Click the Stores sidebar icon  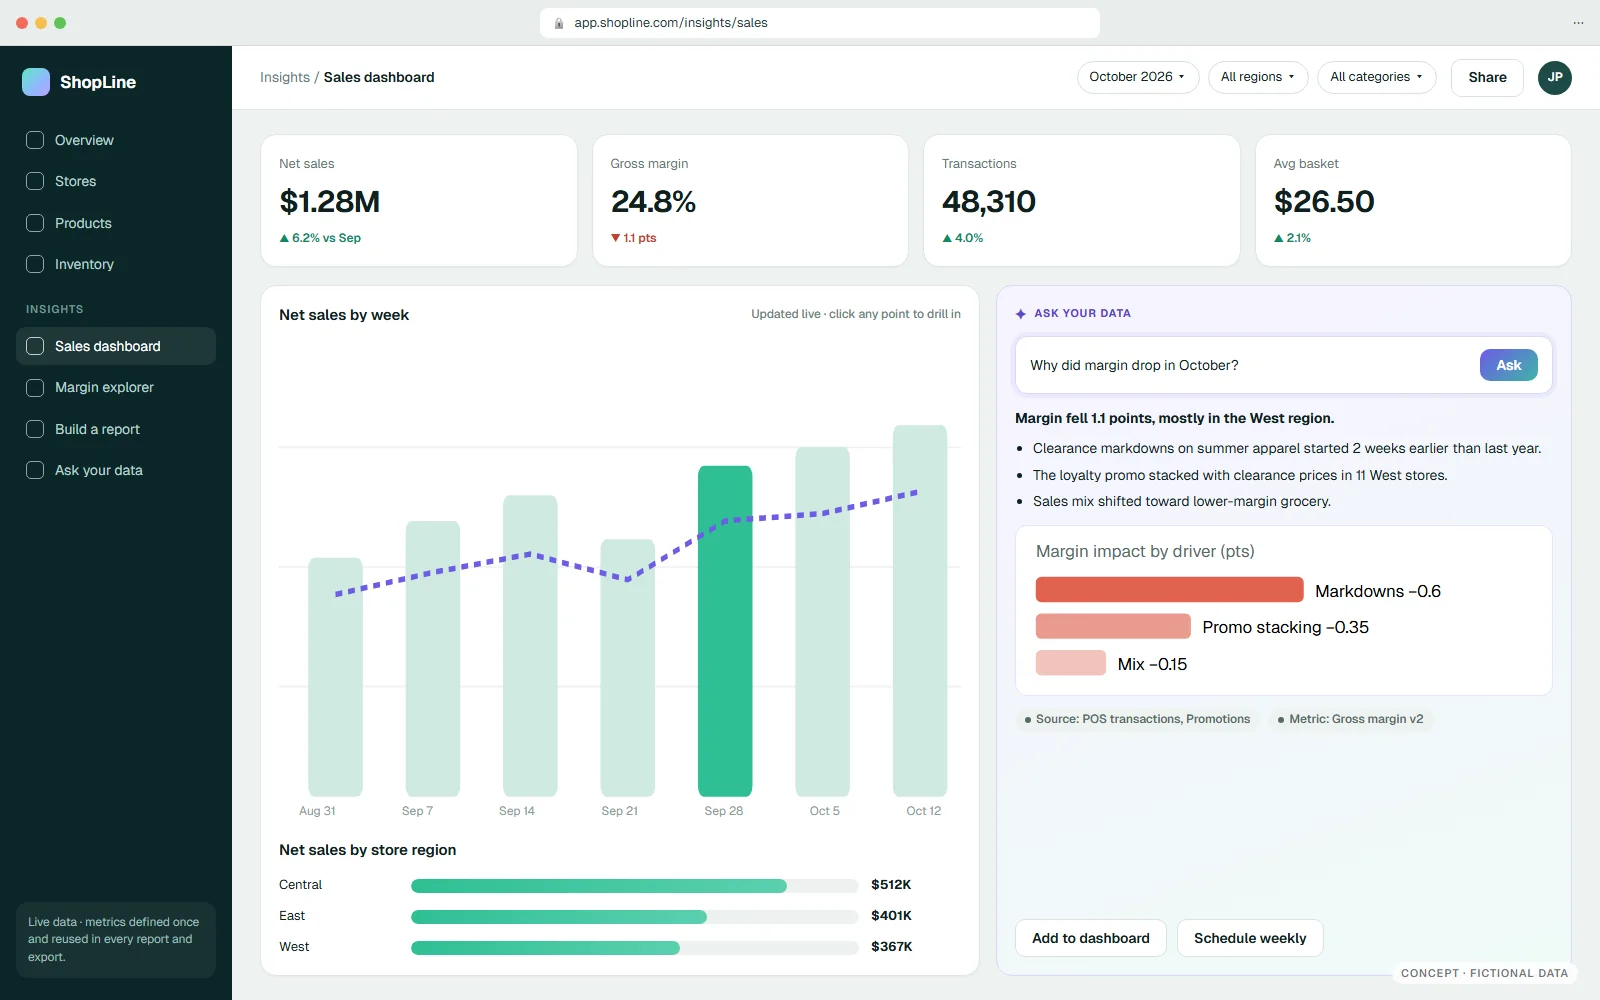tap(35, 181)
